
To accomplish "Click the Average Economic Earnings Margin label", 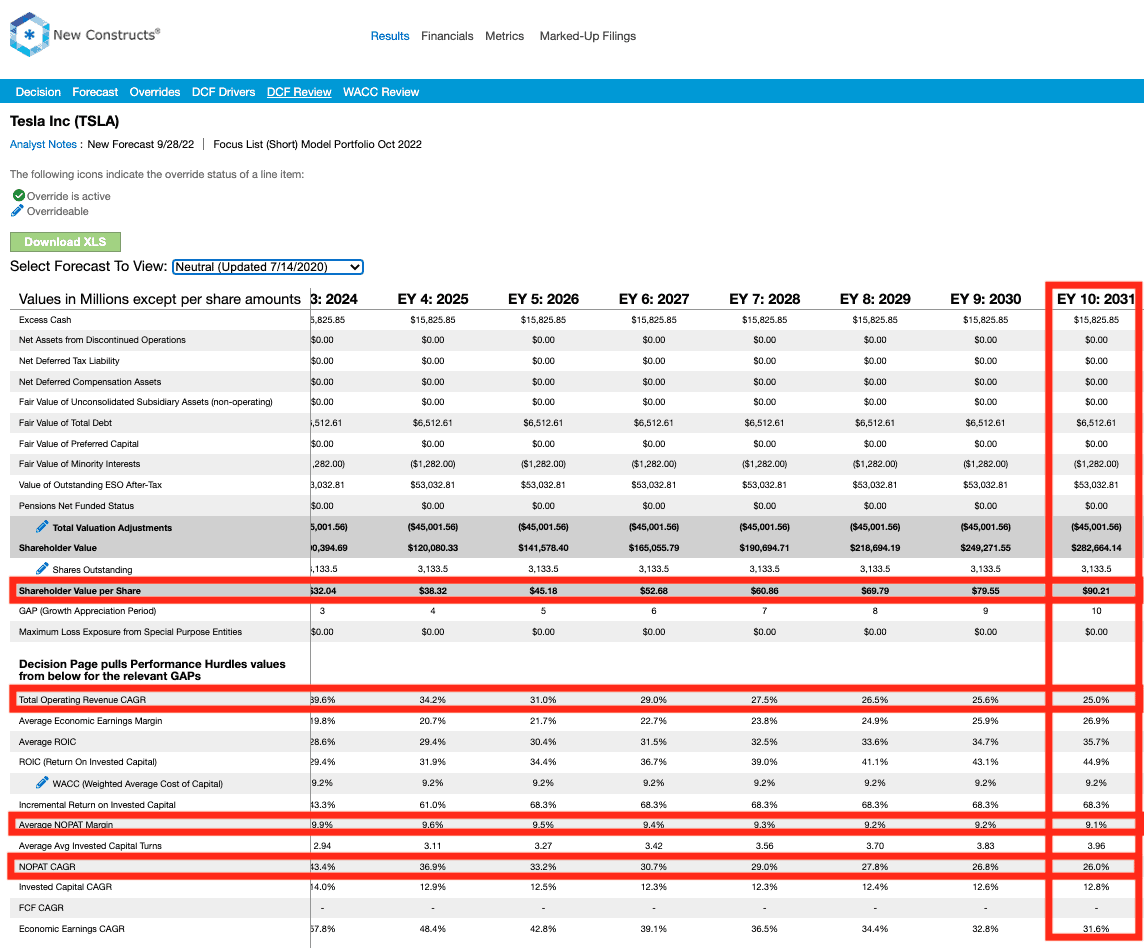I will (90, 721).
